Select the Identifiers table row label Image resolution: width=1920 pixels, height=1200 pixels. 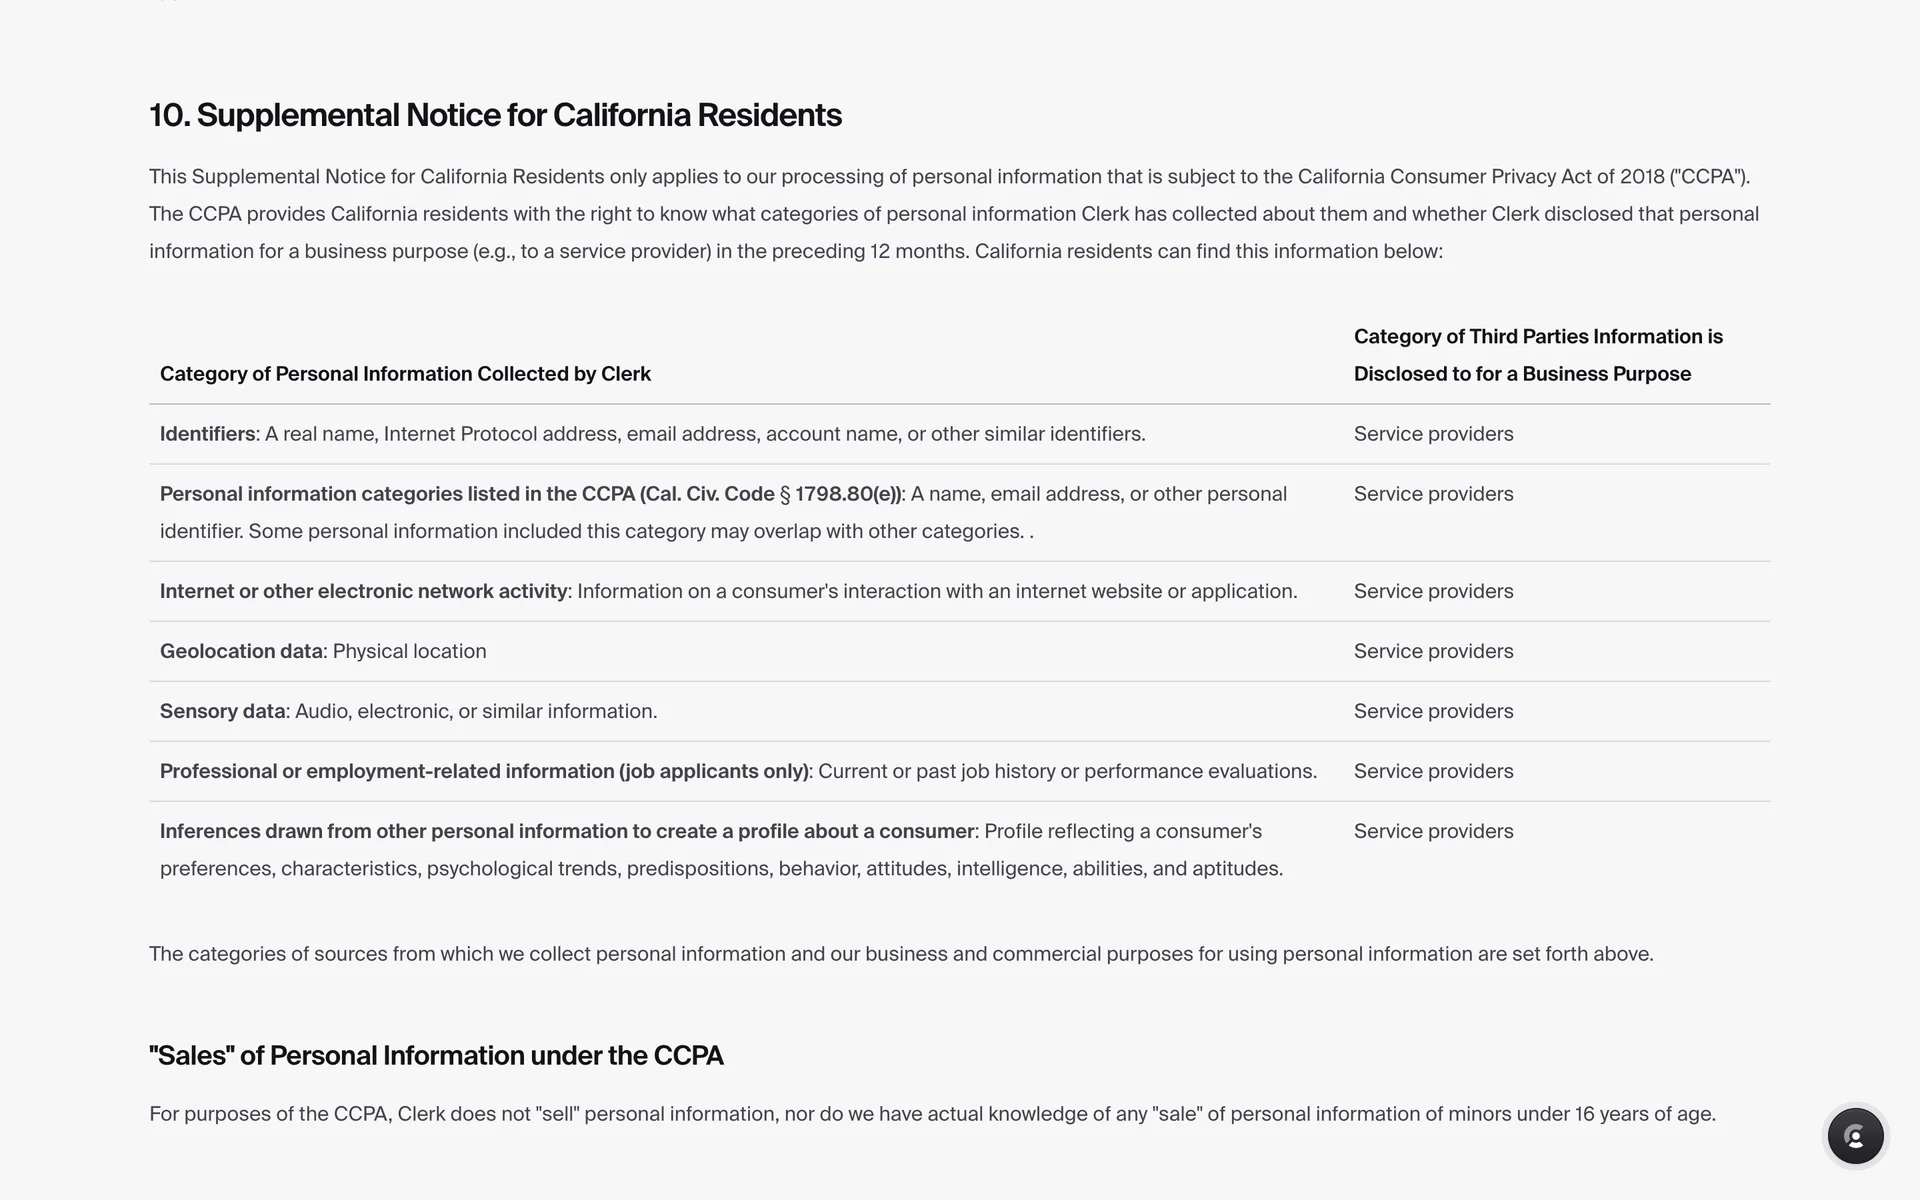tap(207, 434)
